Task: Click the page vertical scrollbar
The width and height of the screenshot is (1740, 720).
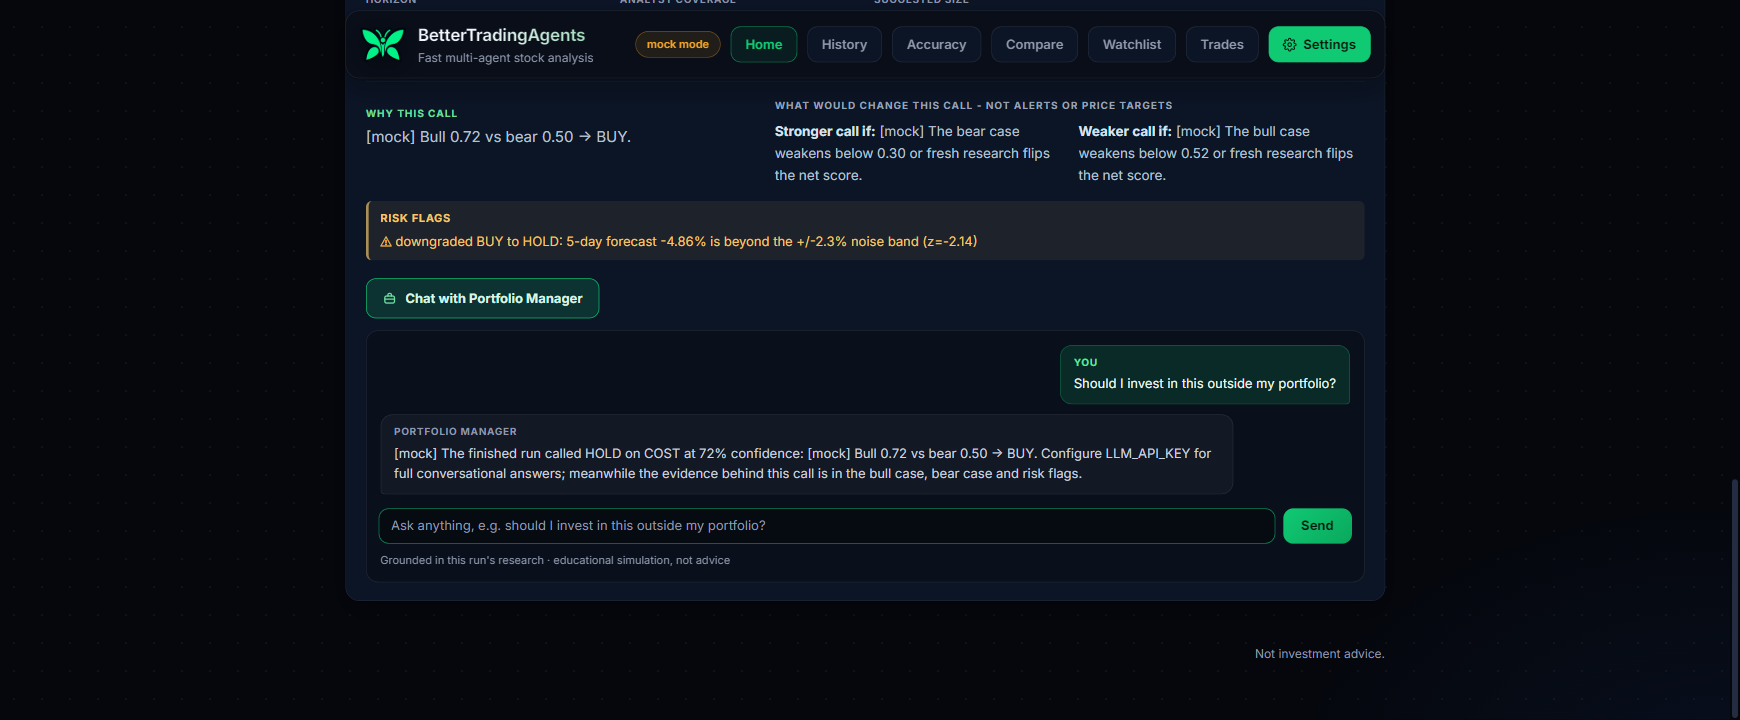Action: (x=1734, y=598)
